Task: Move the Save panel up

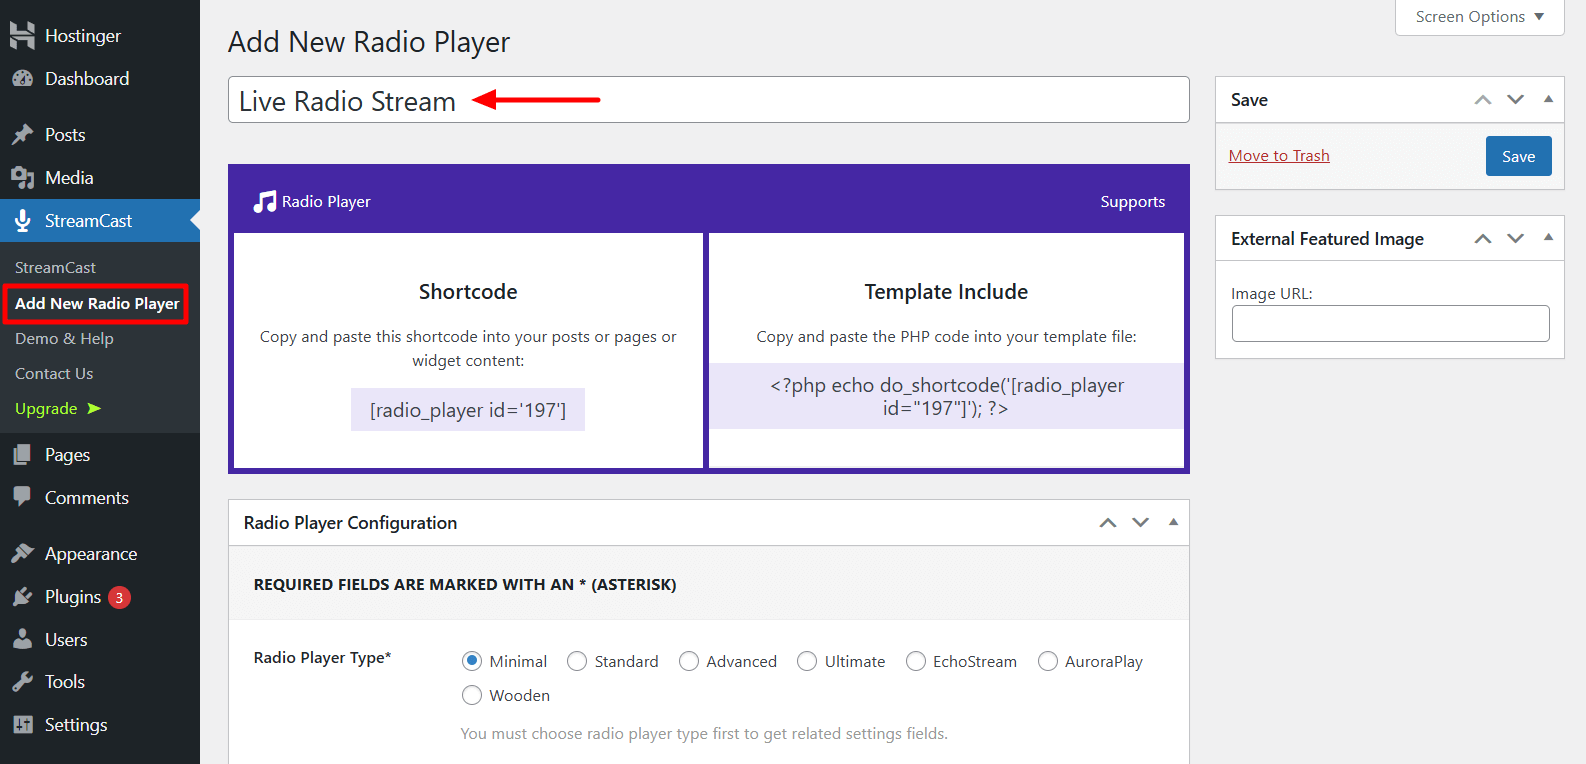Action: pyautogui.click(x=1483, y=100)
